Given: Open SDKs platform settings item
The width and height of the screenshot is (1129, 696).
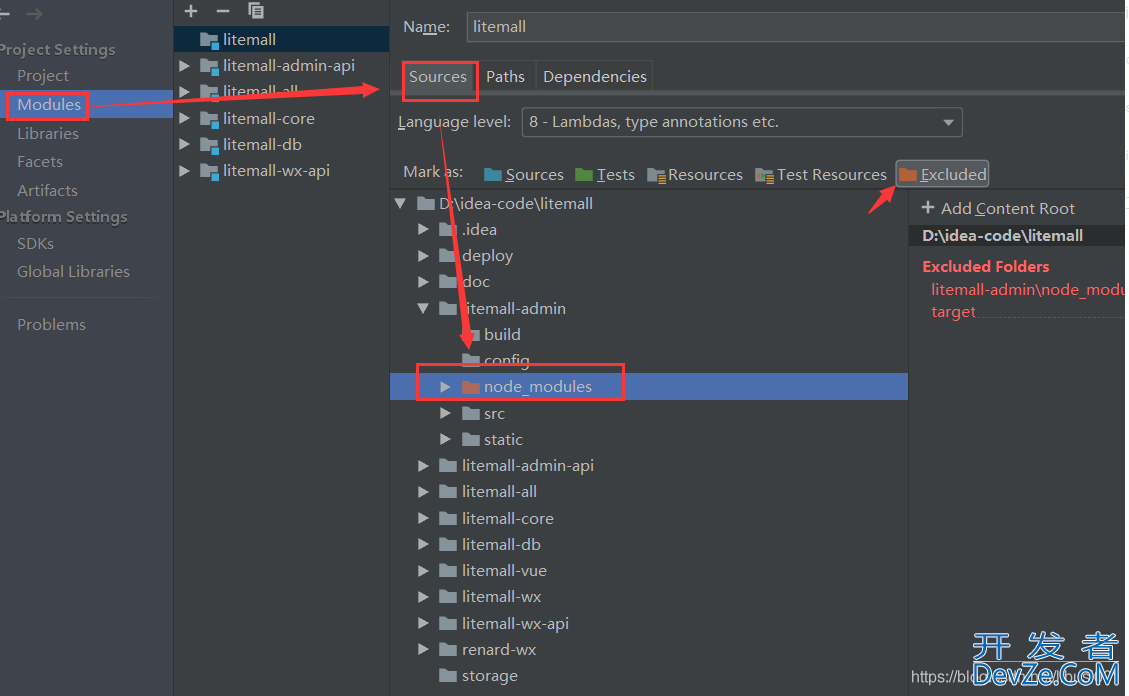Looking at the screenshot, I should [35, 244].
